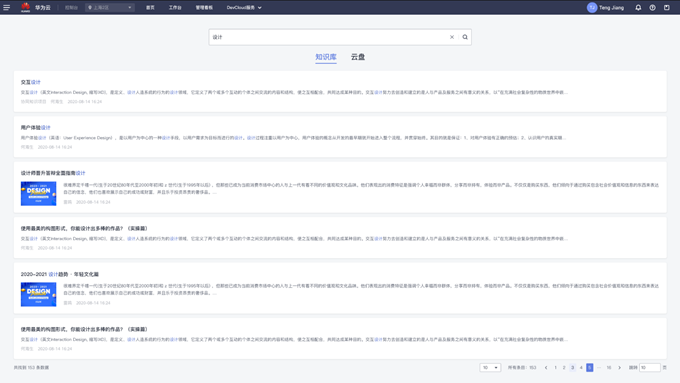680x383 pixels.
Task: Go to results page 1
Action: click(555, 367)
